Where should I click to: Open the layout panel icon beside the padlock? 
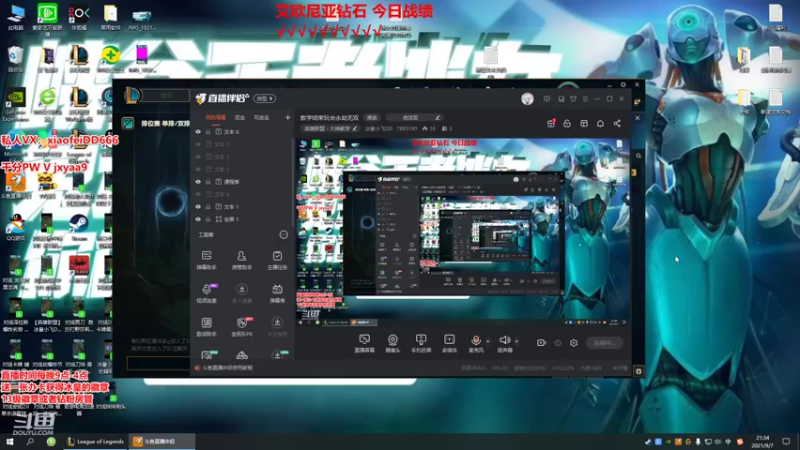point(584,123)
